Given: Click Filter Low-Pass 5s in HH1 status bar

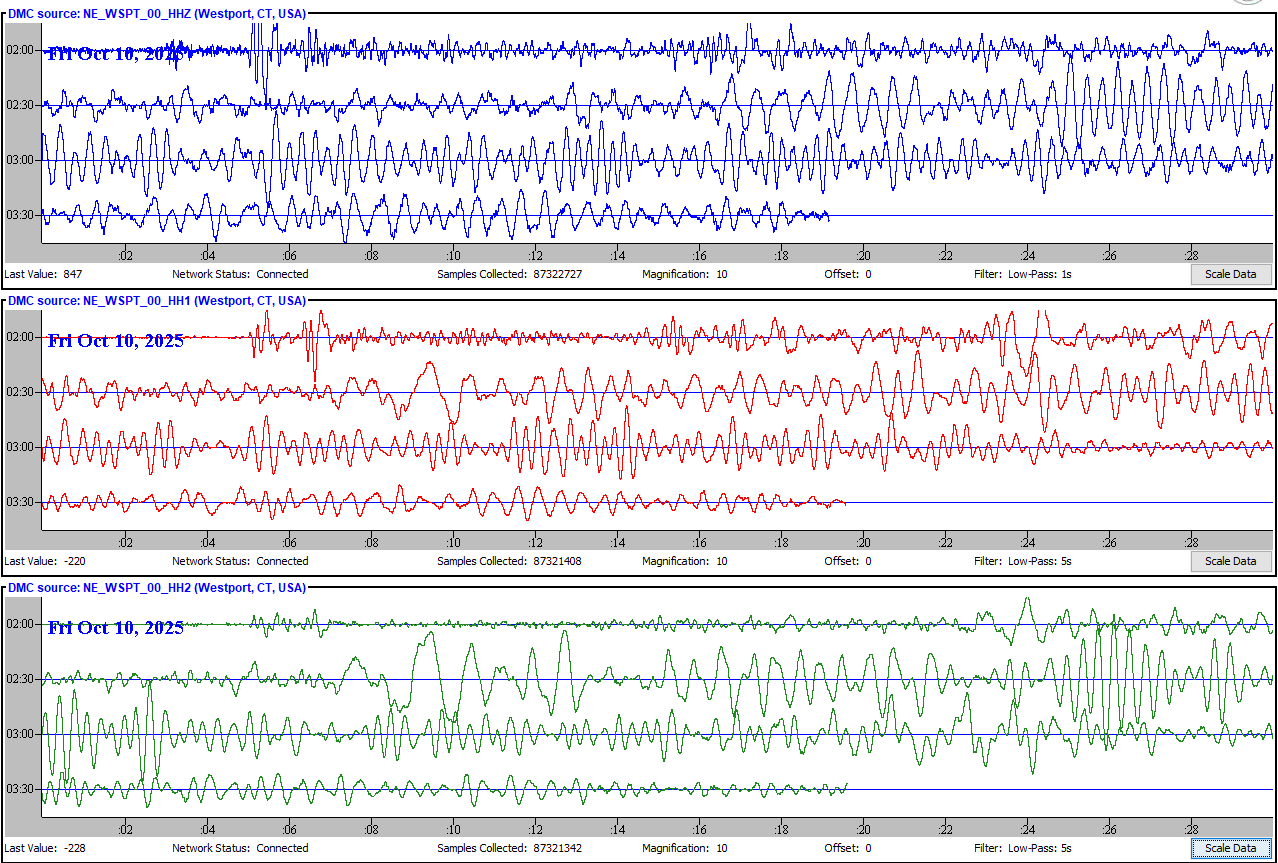Looking at the screenshot, I should coord(1022,561).
